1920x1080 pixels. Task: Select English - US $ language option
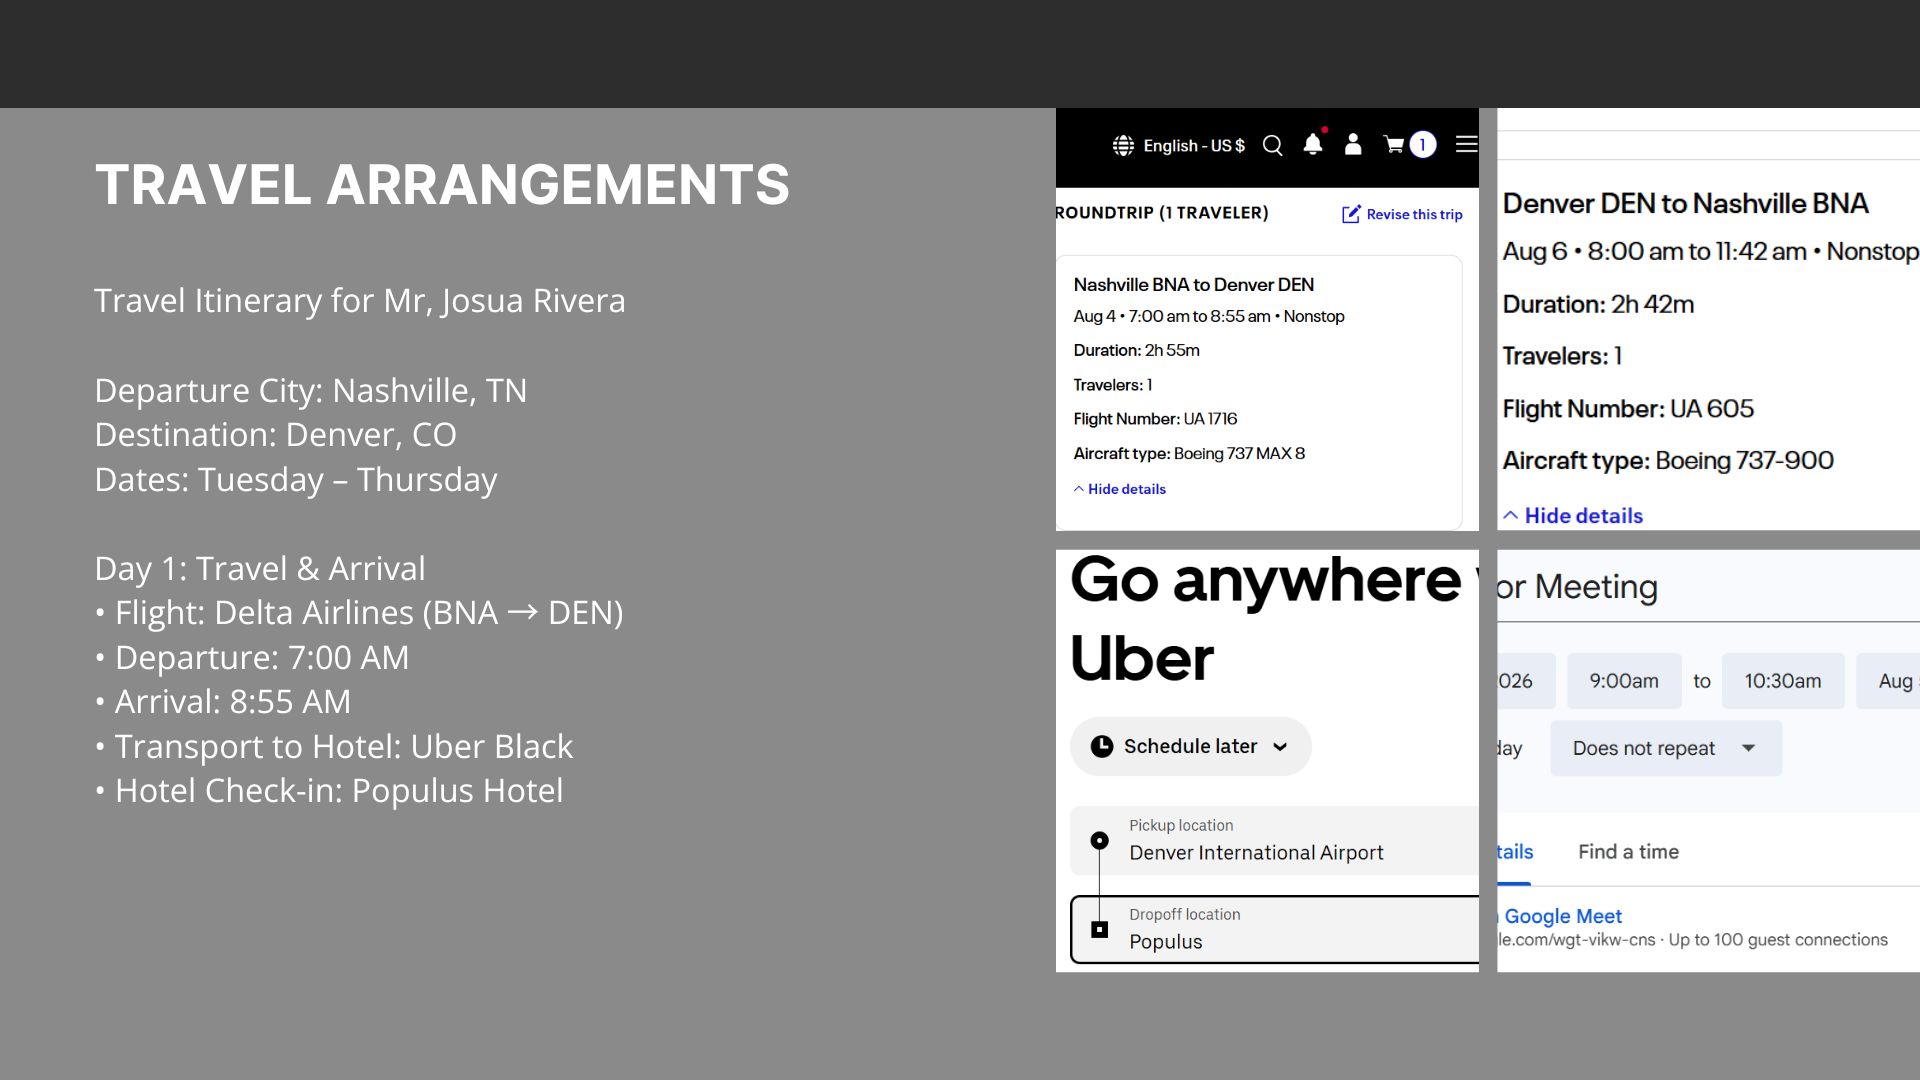click(1194, 146)
